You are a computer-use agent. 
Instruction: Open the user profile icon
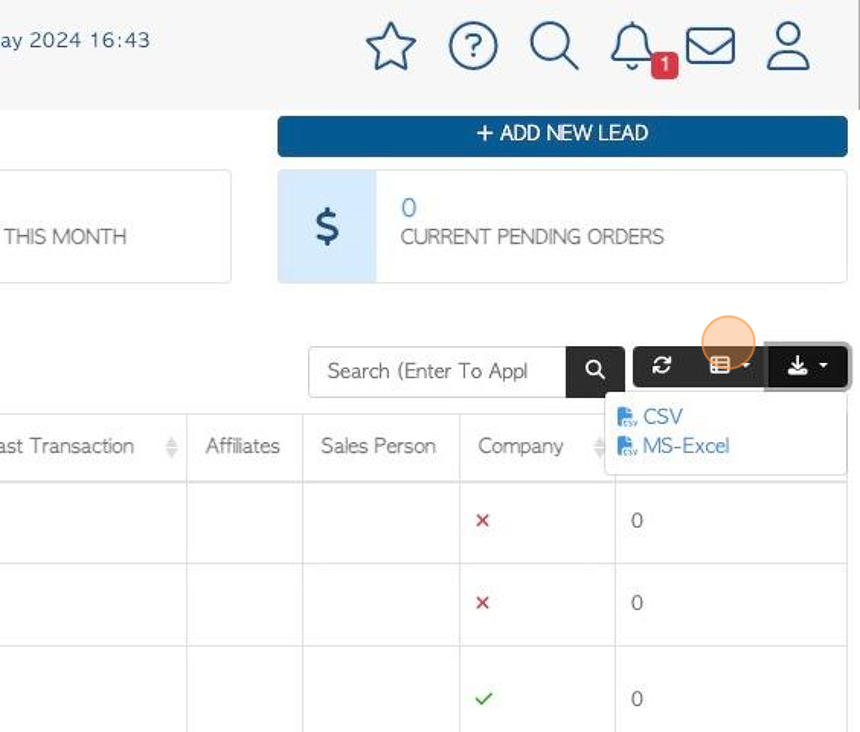coord(788,46)
